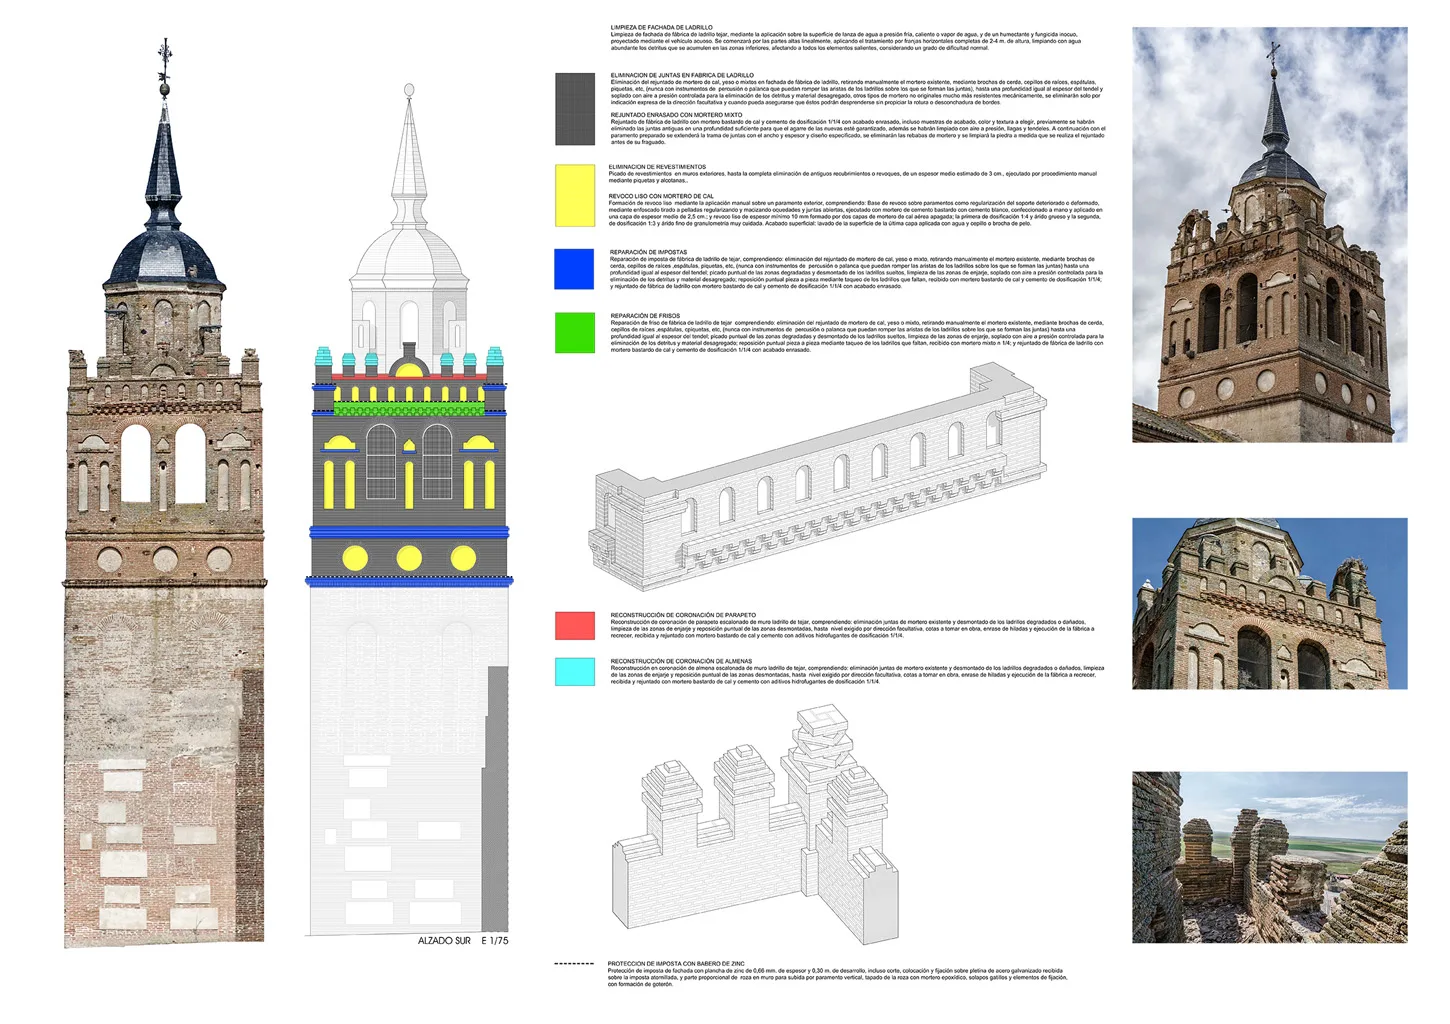Click the "REVOCO LISO CON MORTERO DE CAL" heading
This screenshot has height=1024, width=1450.
coord(661,196)
